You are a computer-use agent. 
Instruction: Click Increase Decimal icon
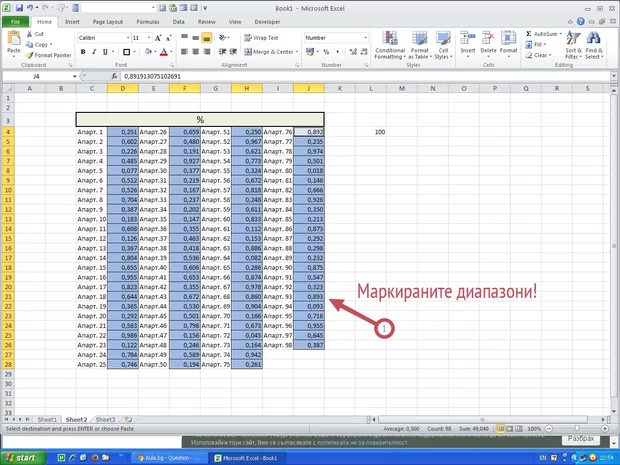coord(353,52)
